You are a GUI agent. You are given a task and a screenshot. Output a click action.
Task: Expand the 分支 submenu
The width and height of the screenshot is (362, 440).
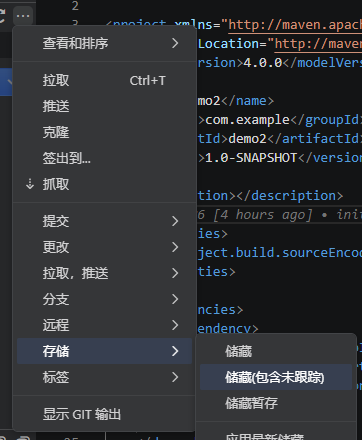104,299
